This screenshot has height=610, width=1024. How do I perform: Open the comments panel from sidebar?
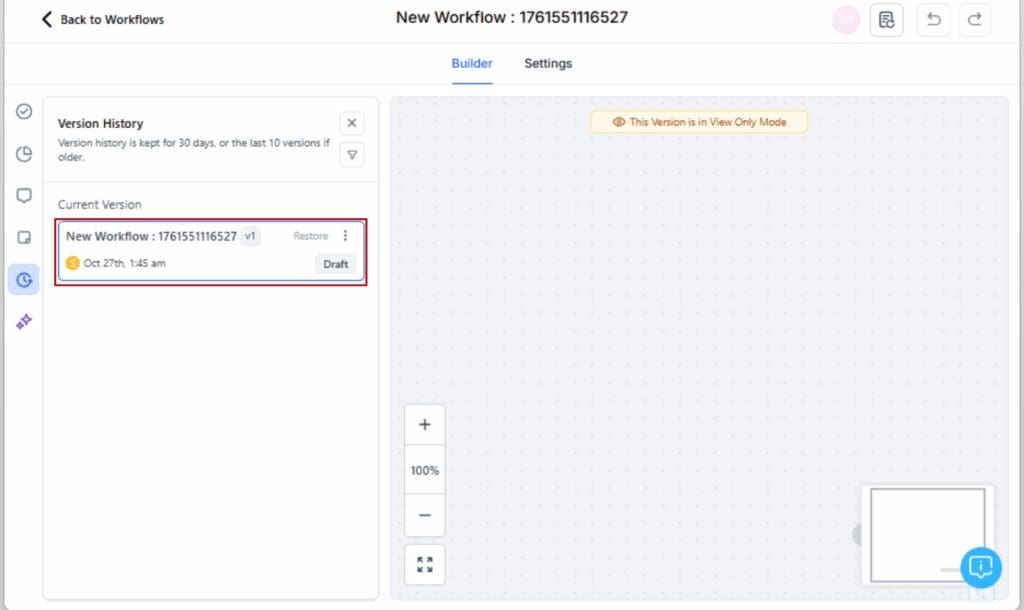point(23,195)
